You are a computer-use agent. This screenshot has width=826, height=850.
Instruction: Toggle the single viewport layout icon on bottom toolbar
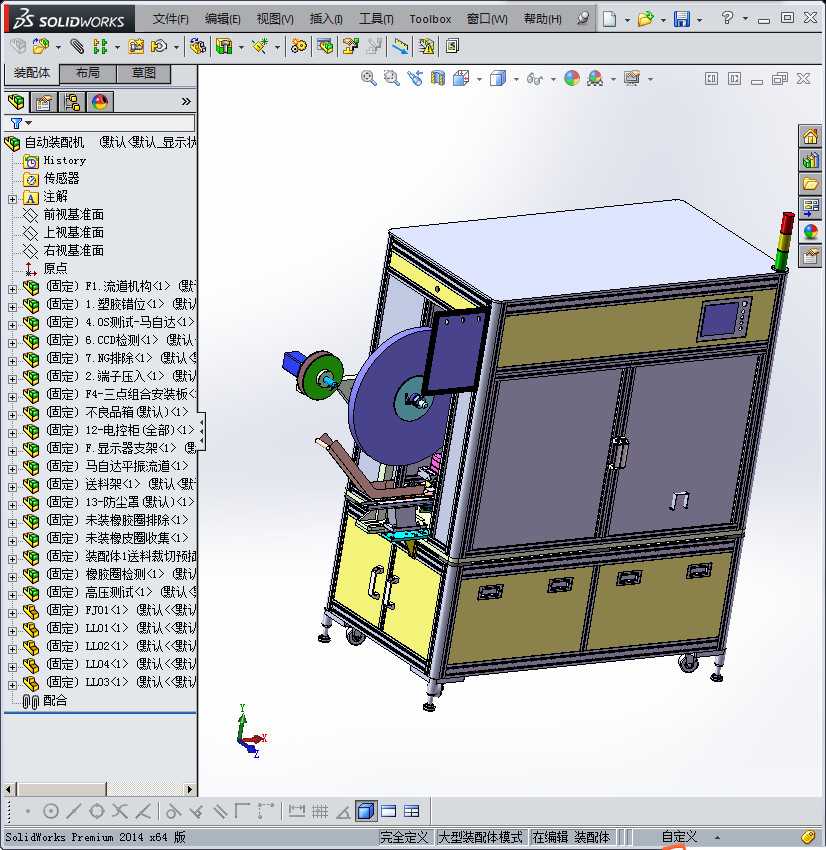[x=389, y=811]
